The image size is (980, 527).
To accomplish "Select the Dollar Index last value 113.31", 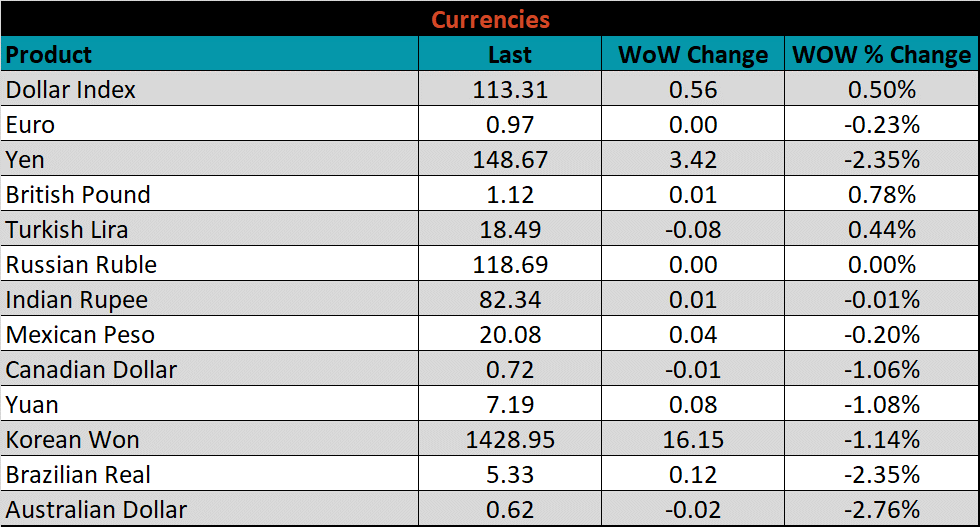I will point(510,90).
